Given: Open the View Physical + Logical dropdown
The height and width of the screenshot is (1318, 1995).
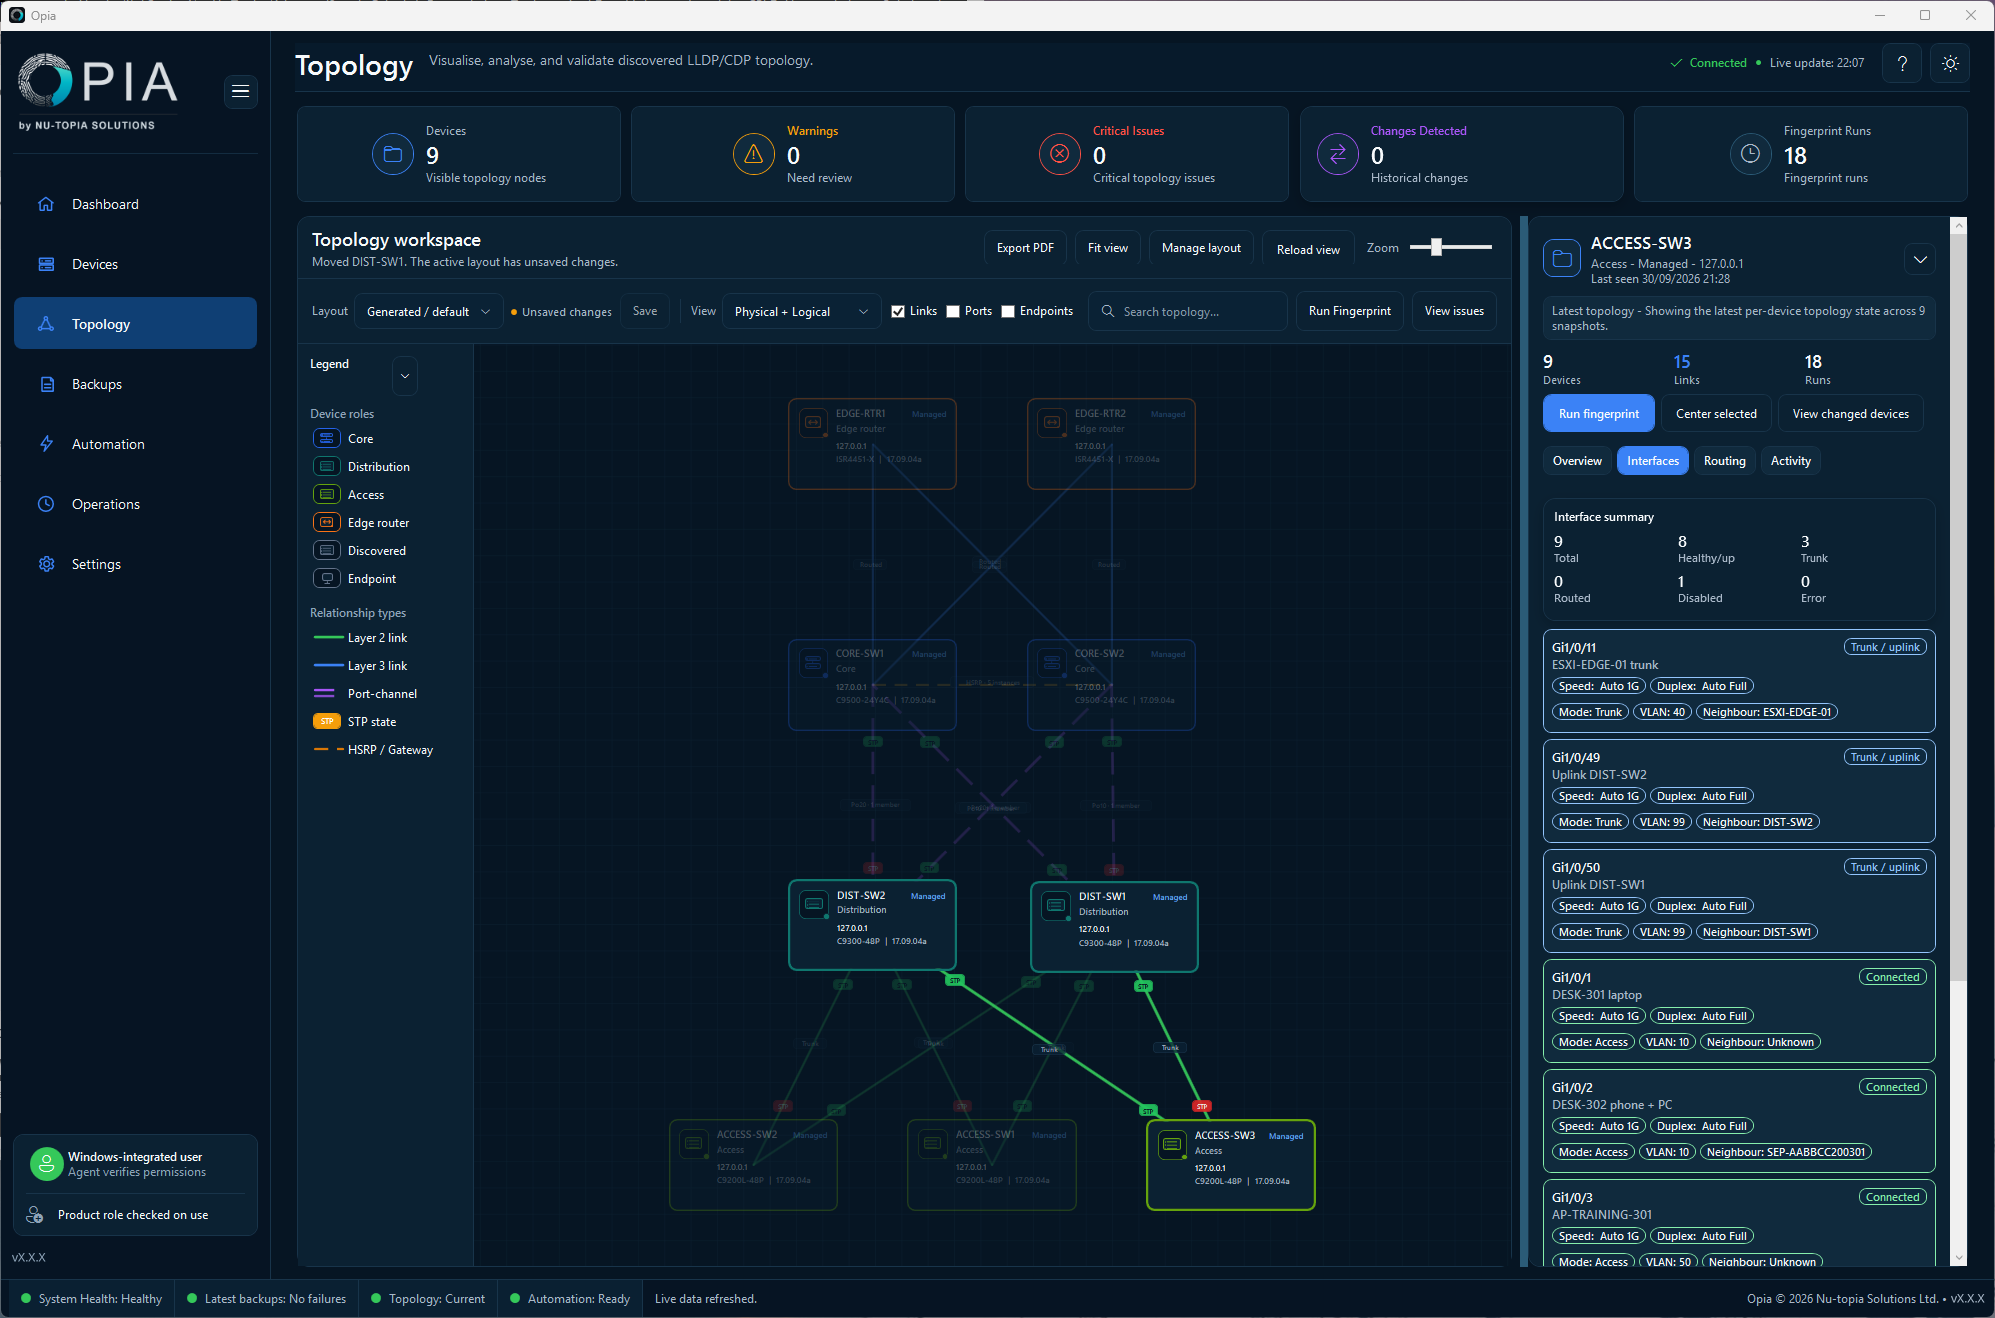Looking at the screenshot, I should (x=801, y=312).
